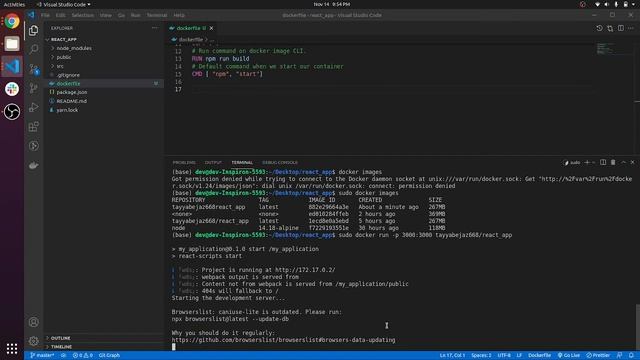Split the editor to the right
The image size is (640, 360).
point(620,28)
